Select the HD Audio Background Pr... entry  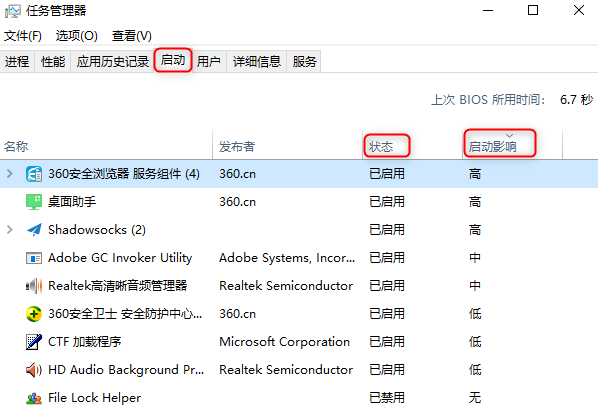126,370
